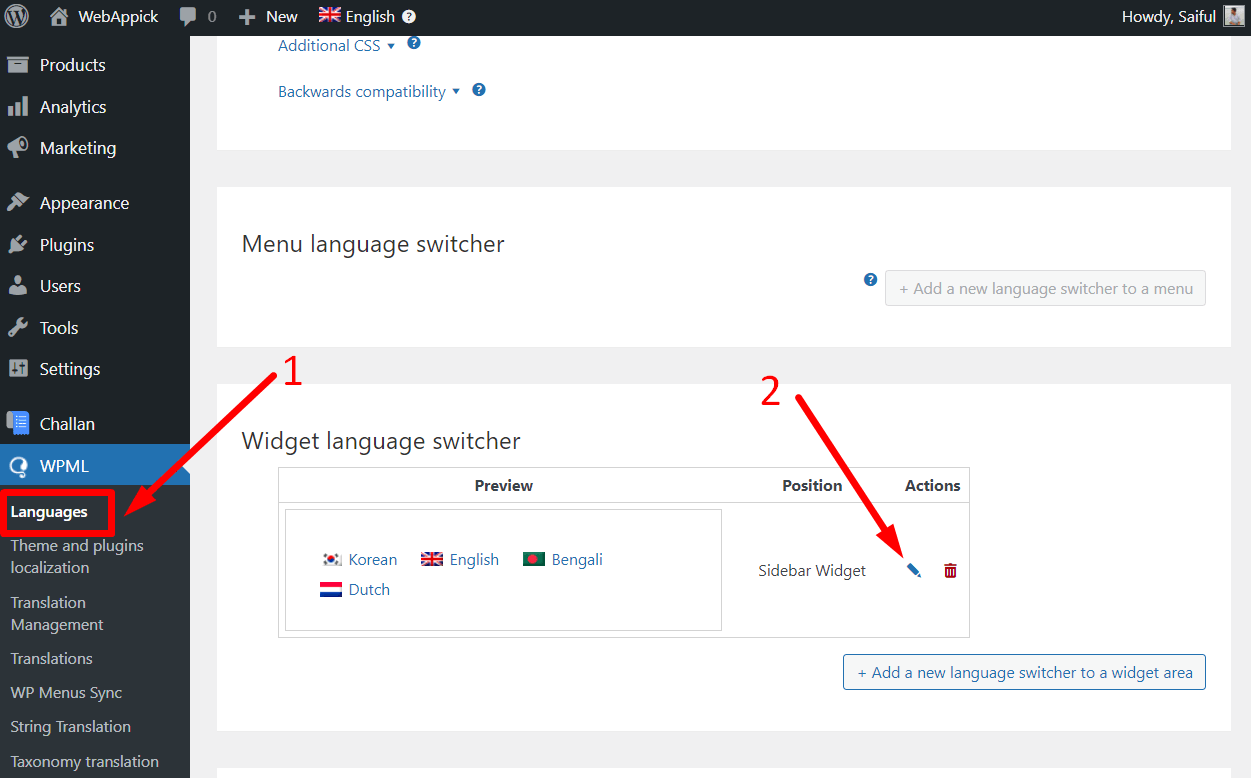Open the comments bubble icon
The height and width of the screenshot is (778, 1251).
pyautogui.click(x=187, y=17)
